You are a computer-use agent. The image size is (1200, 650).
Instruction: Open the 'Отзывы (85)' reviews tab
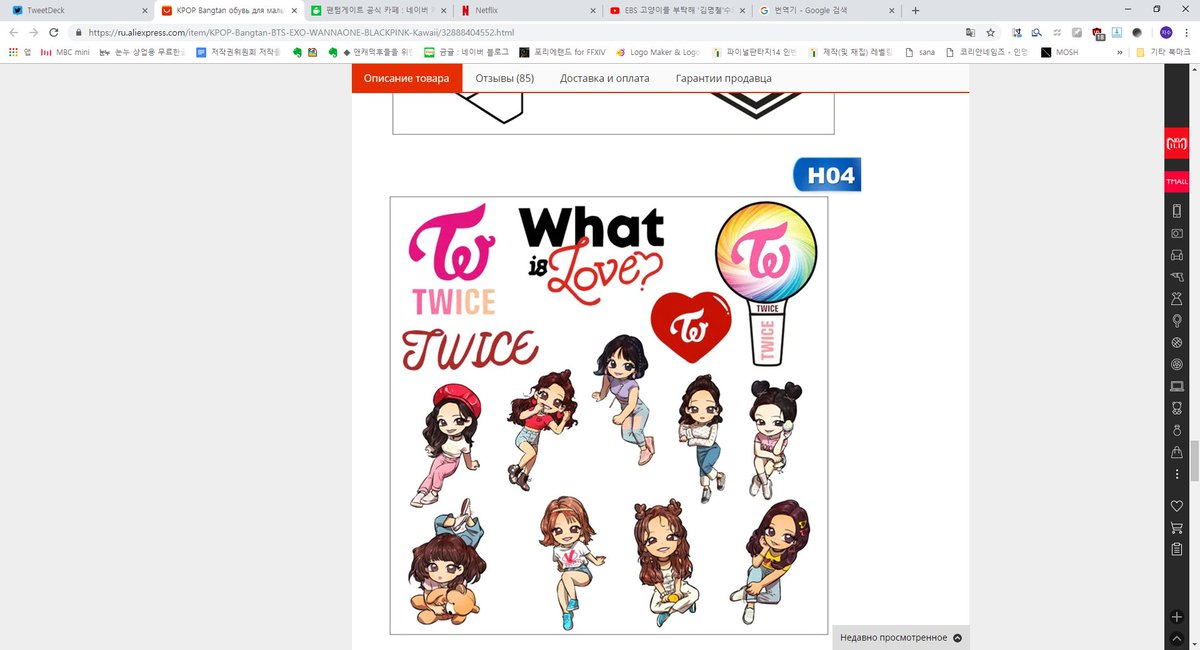504,78
